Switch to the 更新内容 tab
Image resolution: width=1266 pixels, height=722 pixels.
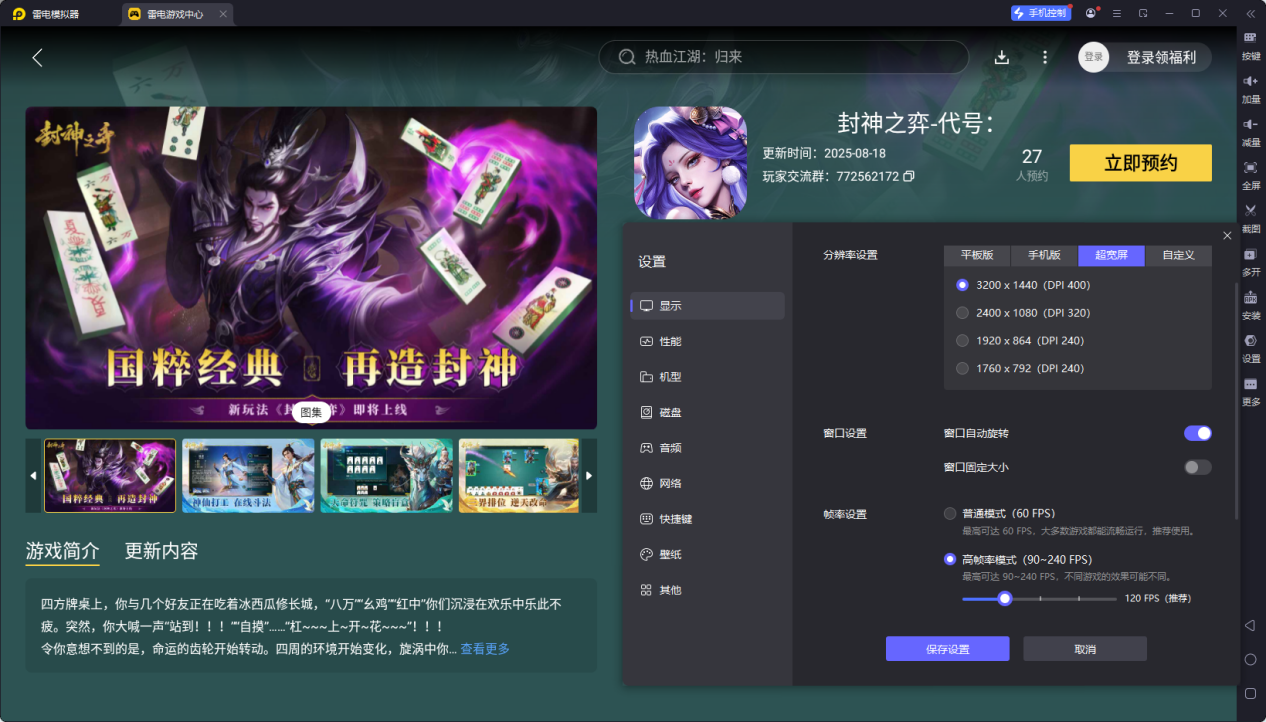pos(161,551)
